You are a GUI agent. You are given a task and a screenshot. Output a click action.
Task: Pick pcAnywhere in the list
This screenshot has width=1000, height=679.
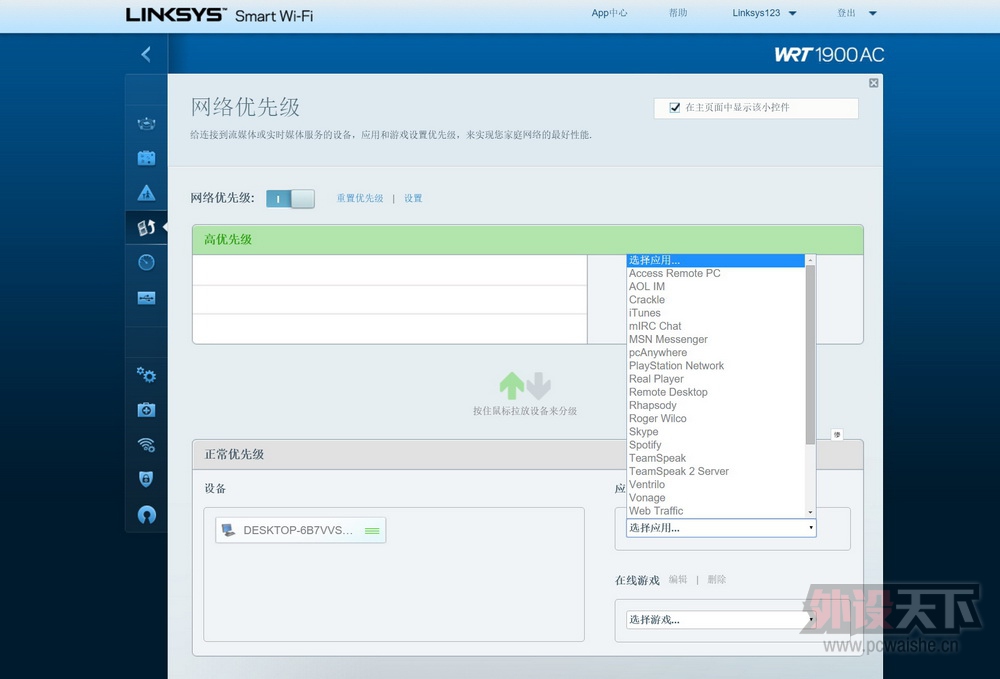click(716, 353)
